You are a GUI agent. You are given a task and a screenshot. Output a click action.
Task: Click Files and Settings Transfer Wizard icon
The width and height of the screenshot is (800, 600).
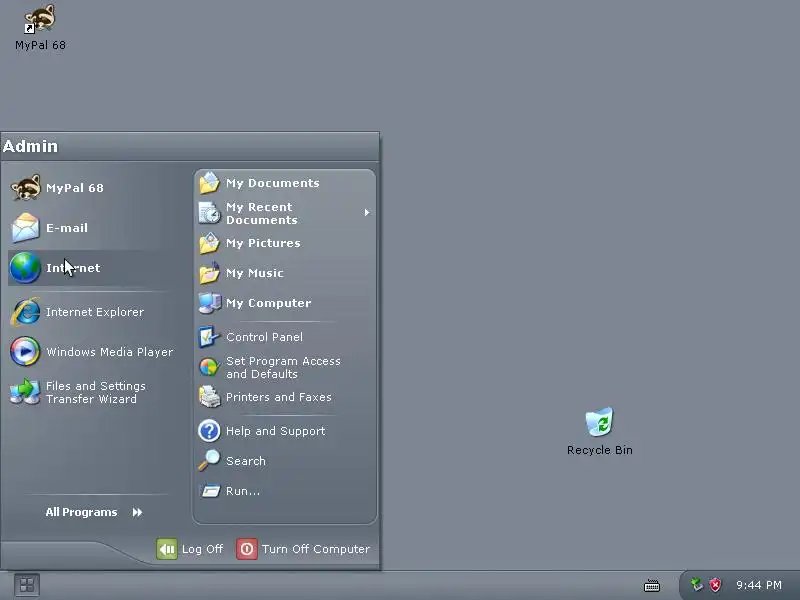click(25, 392)
